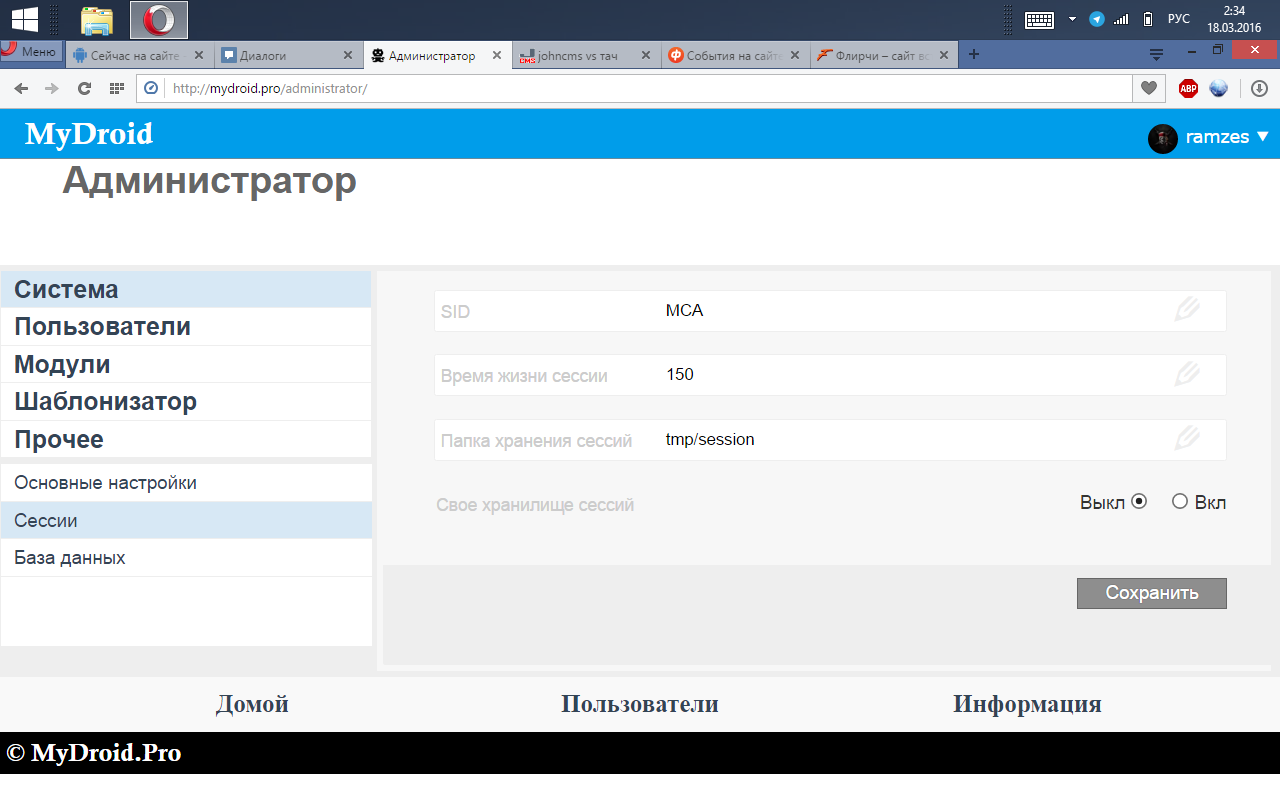This screenshot has width=1280, height=800.
Task: Open the Opera Меню dropdown
Action: [32, 52]
